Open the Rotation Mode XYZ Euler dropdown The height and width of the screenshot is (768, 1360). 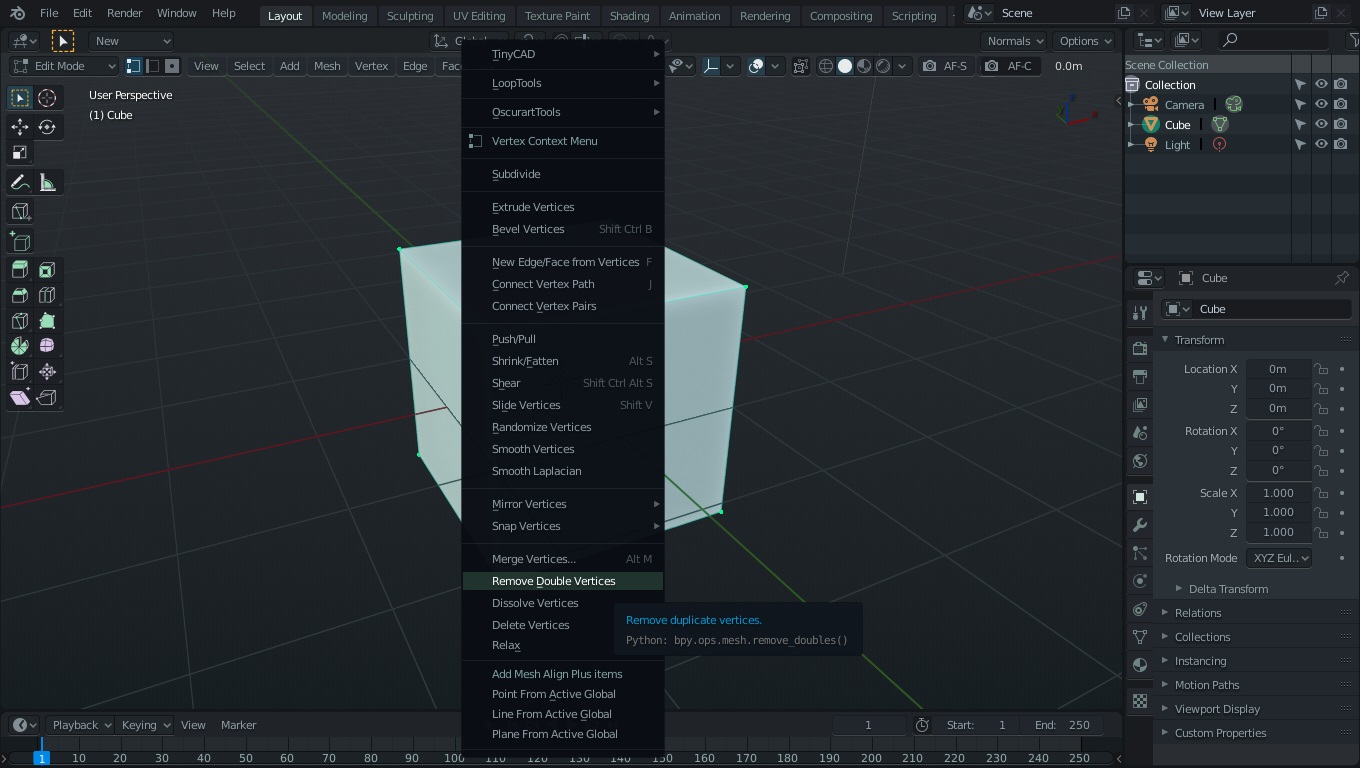pos(1279,558)
